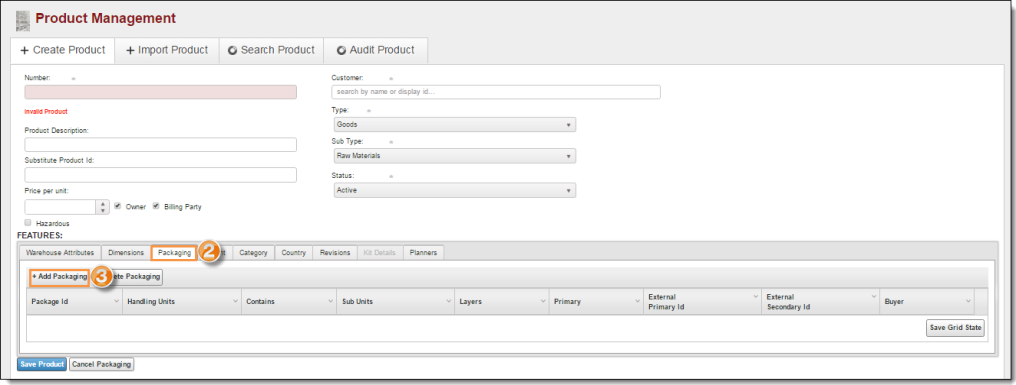Click plus icon on Create Product tab
The image size is (1016, 385).
25,51
